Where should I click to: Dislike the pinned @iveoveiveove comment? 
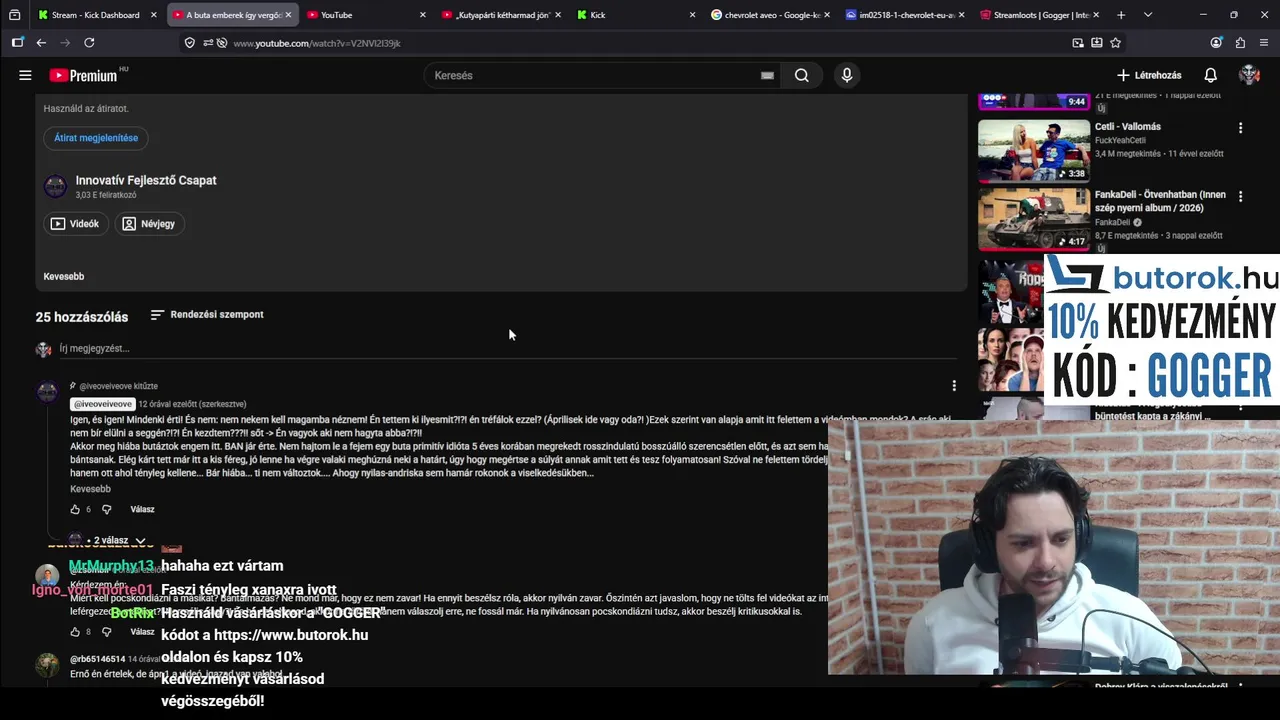(x=107, y=509)
